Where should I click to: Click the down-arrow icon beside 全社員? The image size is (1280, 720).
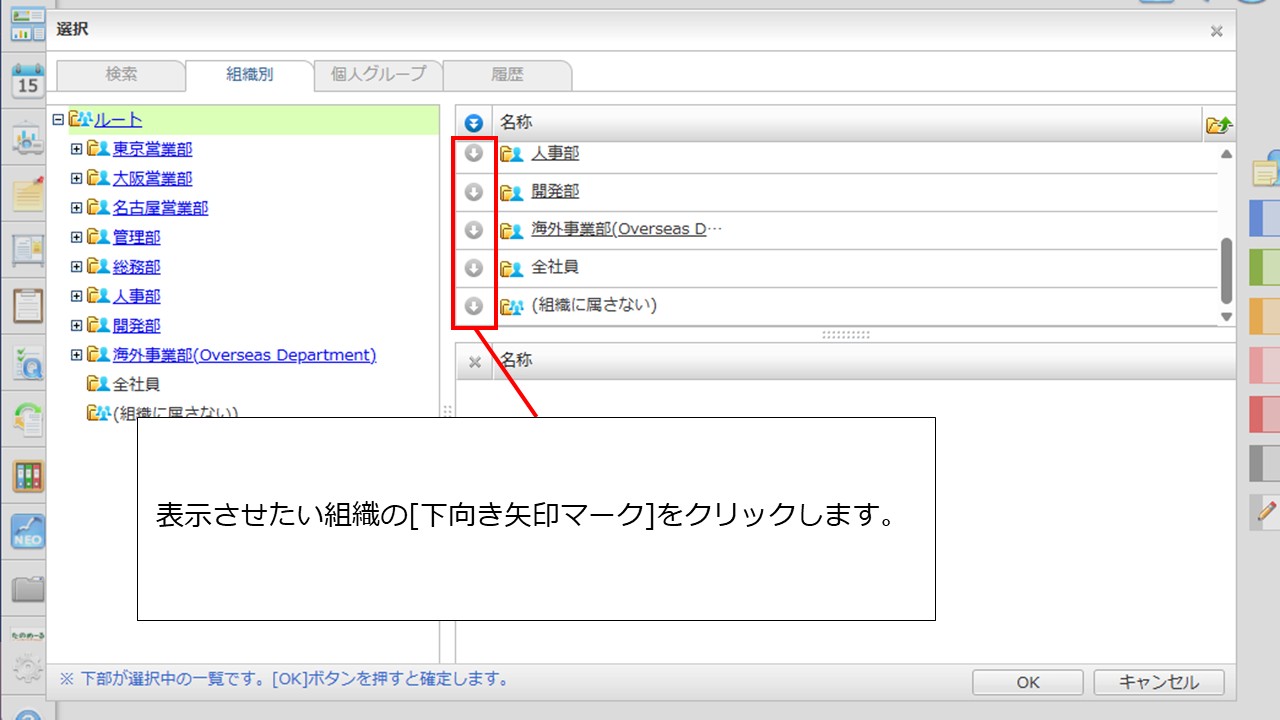pos(474,268)
